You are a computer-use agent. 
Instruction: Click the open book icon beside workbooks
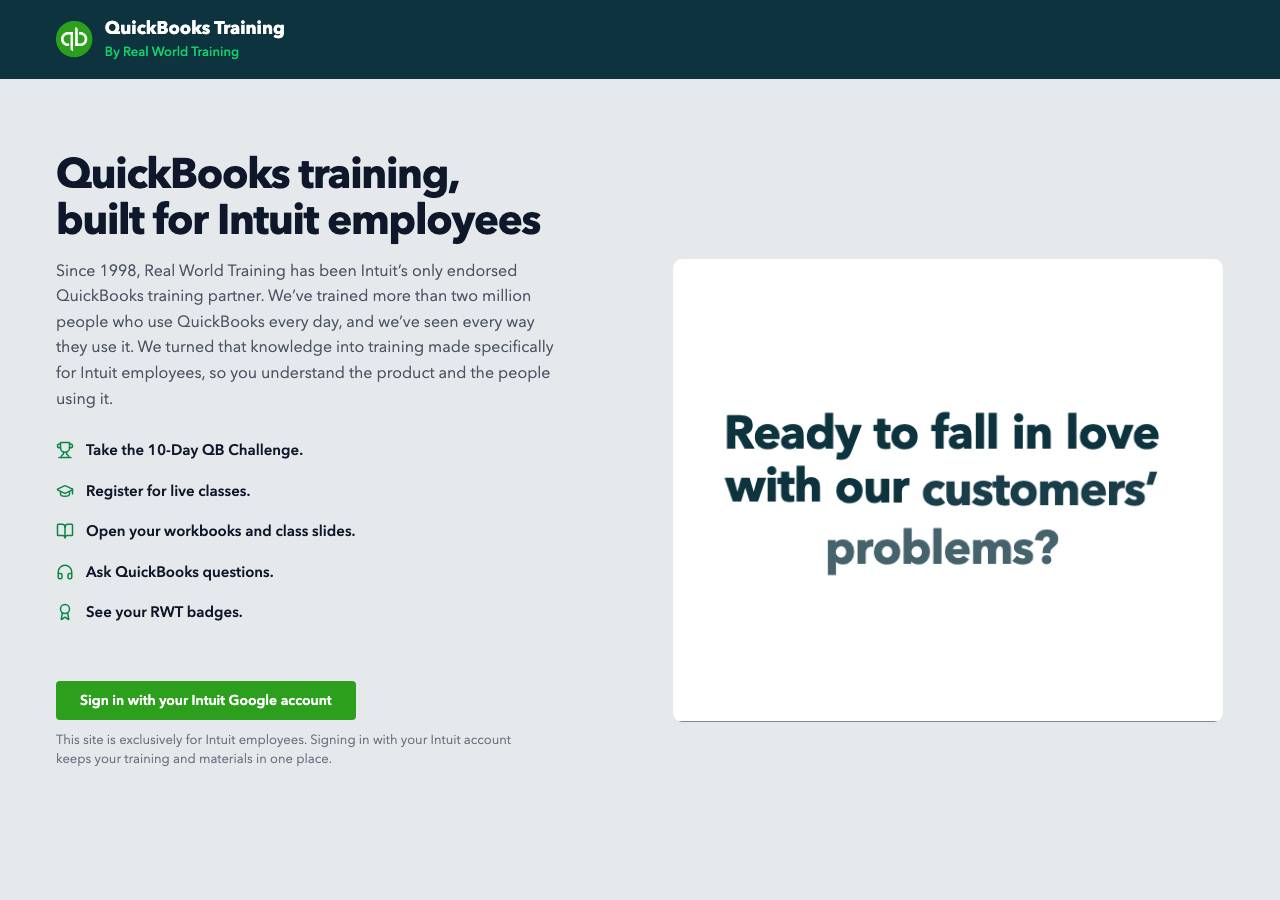[65, 531]
